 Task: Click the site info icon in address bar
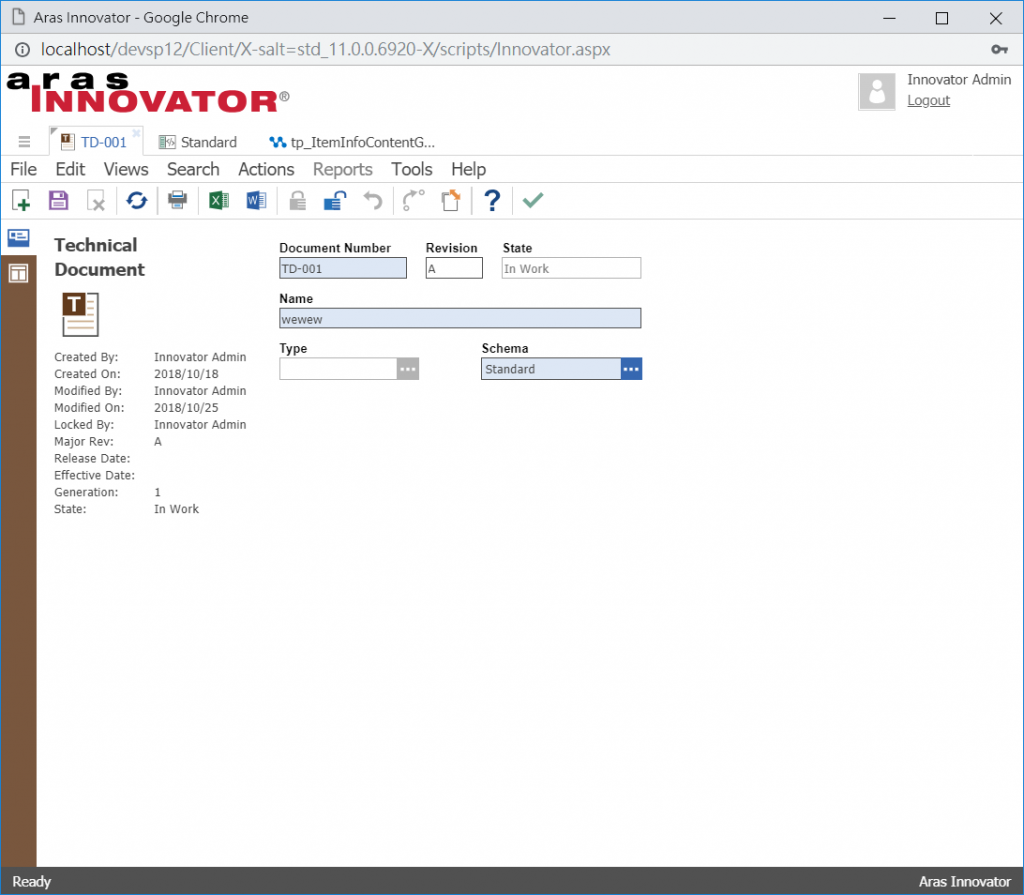click(22, 50)
